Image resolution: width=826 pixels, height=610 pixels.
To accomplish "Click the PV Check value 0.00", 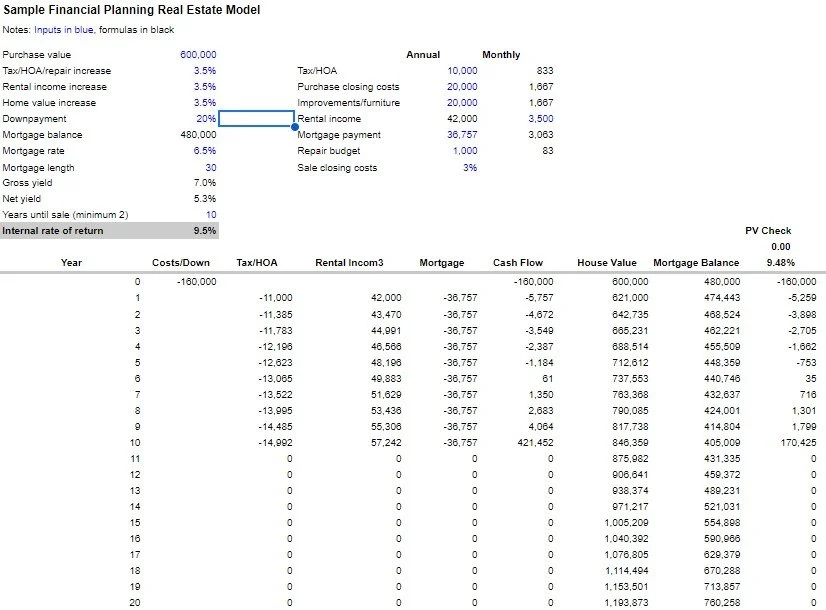I will 781,247.
